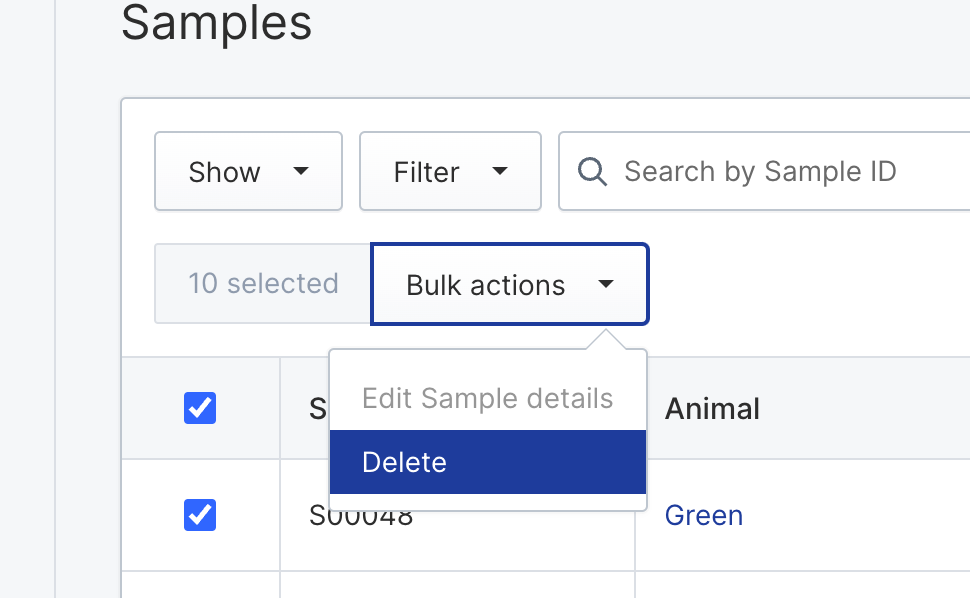Image resolution: width=970 pixels, height=598 pixels.
Task: Choose Delete from the bulk menu
Action: (x=488, y=462)
